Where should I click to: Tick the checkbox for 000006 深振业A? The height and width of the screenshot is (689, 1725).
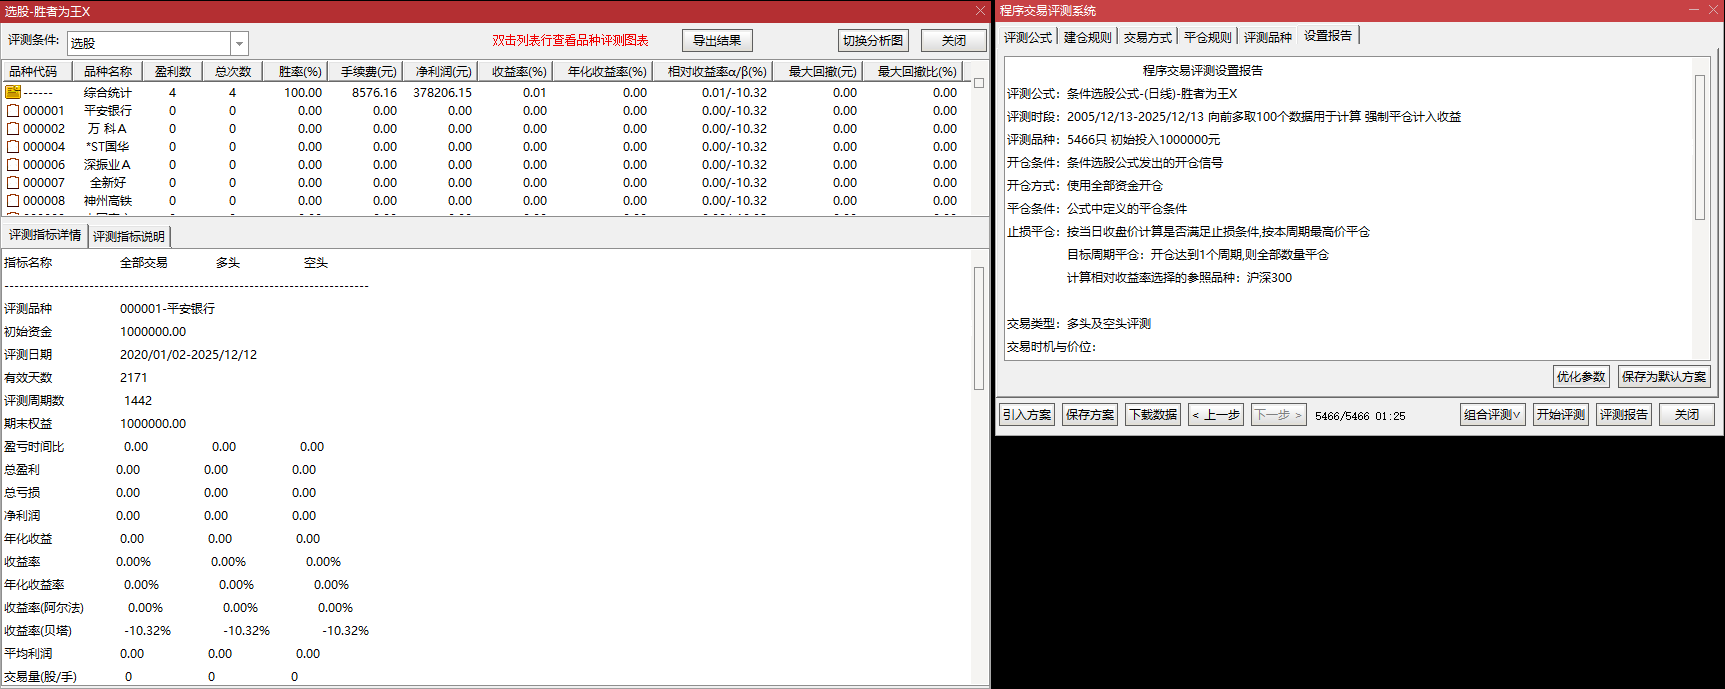coord(13,165)
